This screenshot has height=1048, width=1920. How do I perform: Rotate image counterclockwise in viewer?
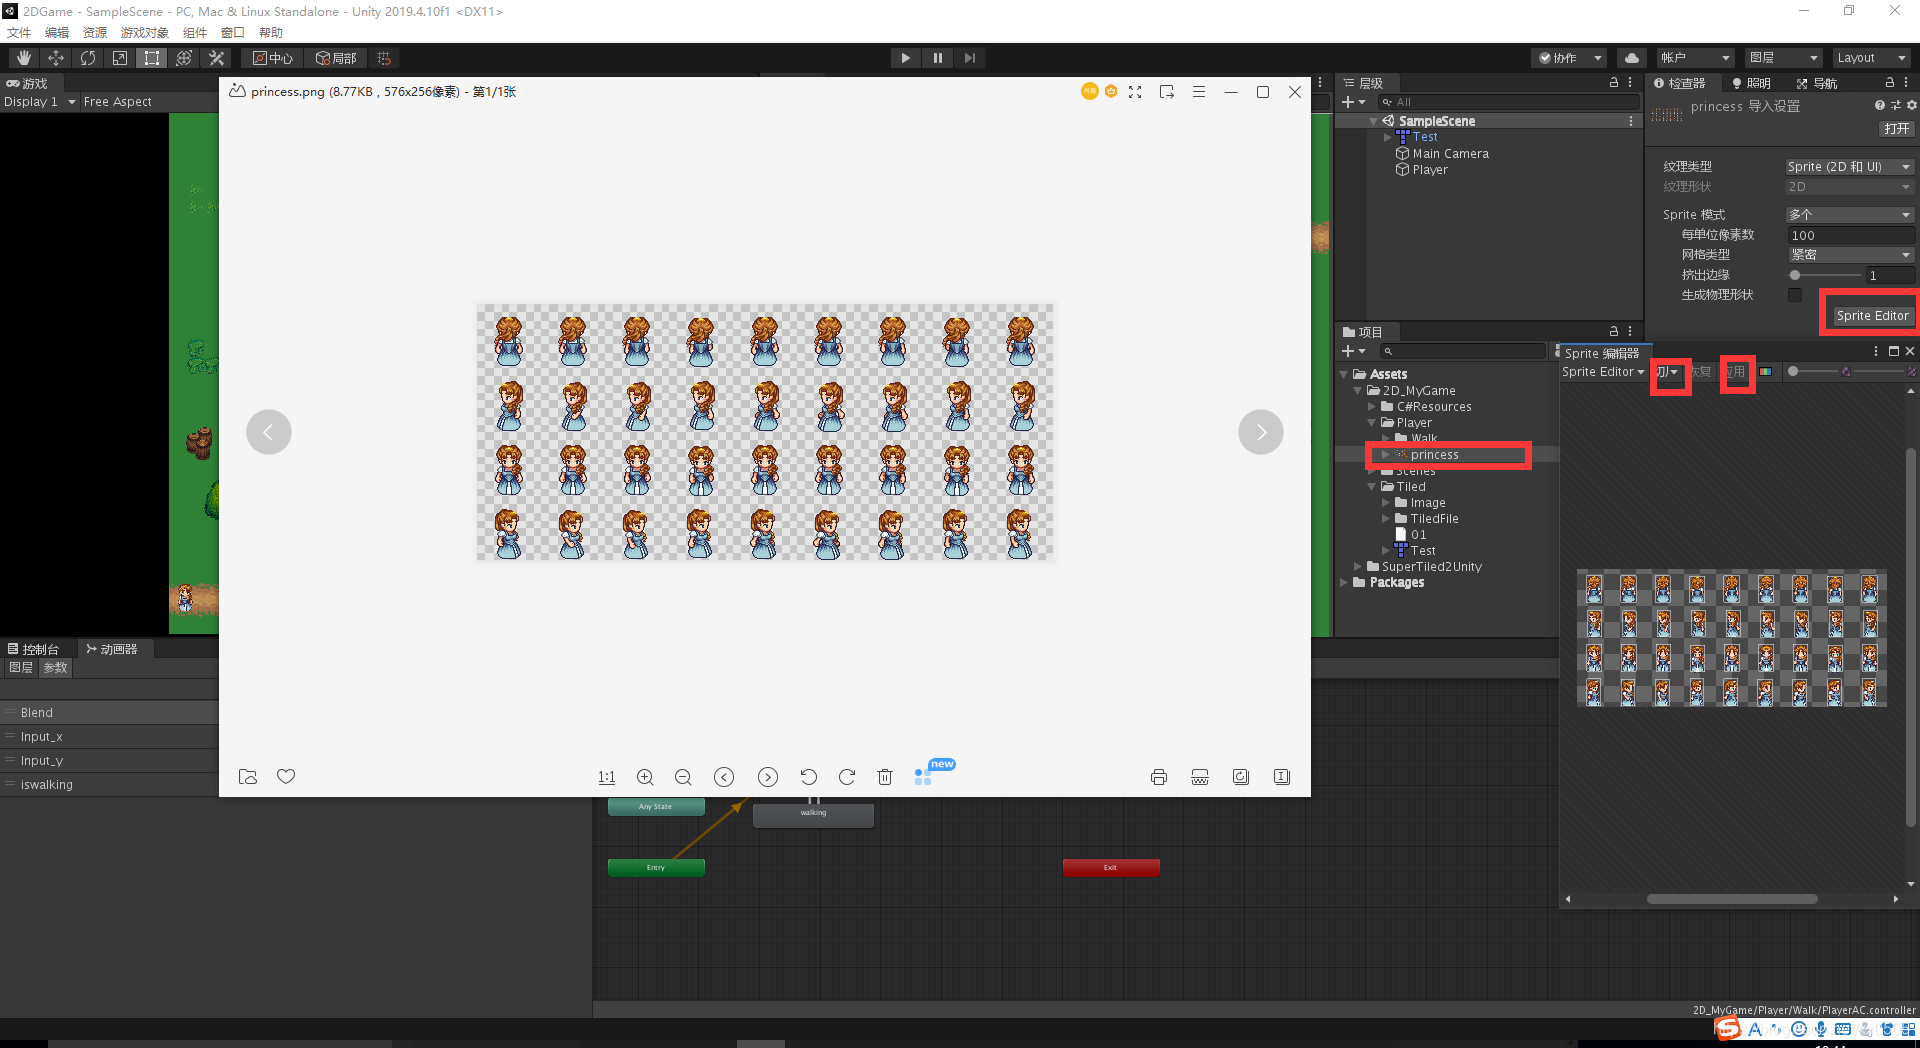coord(808,777)
